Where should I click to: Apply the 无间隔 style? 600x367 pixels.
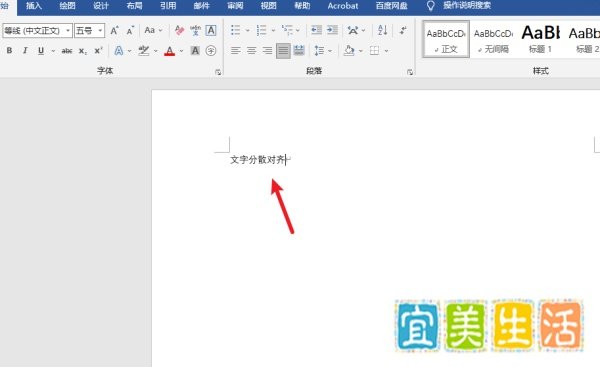[493, 39]
